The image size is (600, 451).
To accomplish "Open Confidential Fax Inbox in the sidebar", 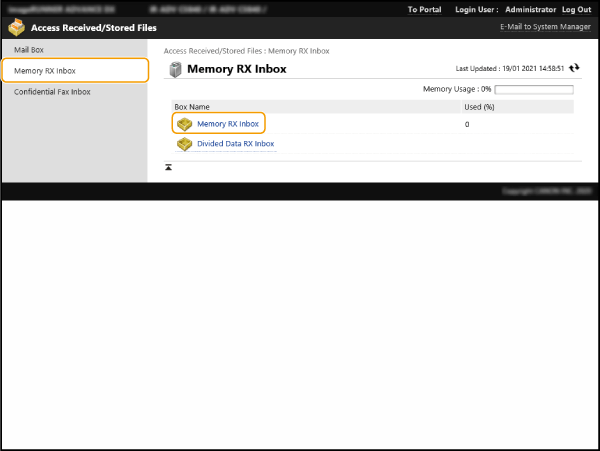I will (x=52, y=92).
